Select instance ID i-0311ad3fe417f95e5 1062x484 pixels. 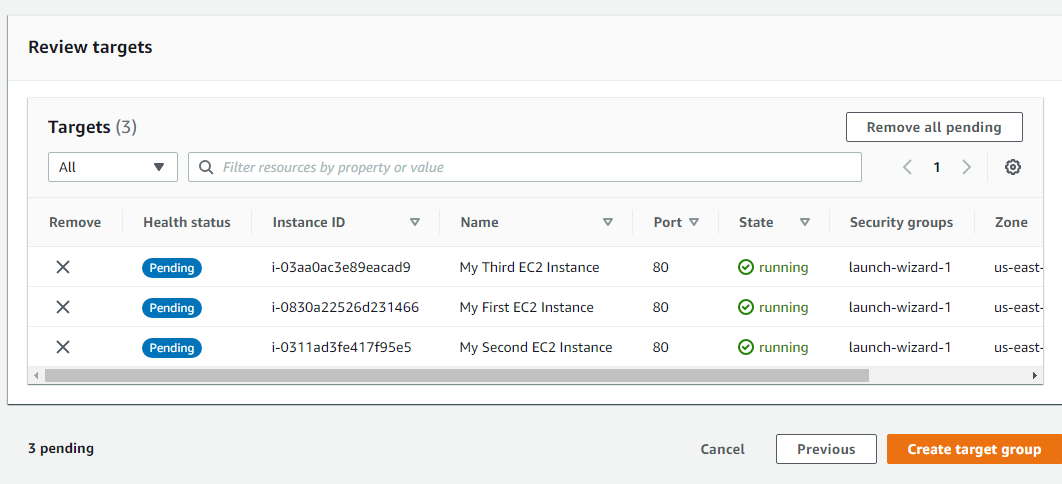tap(342, 347)
